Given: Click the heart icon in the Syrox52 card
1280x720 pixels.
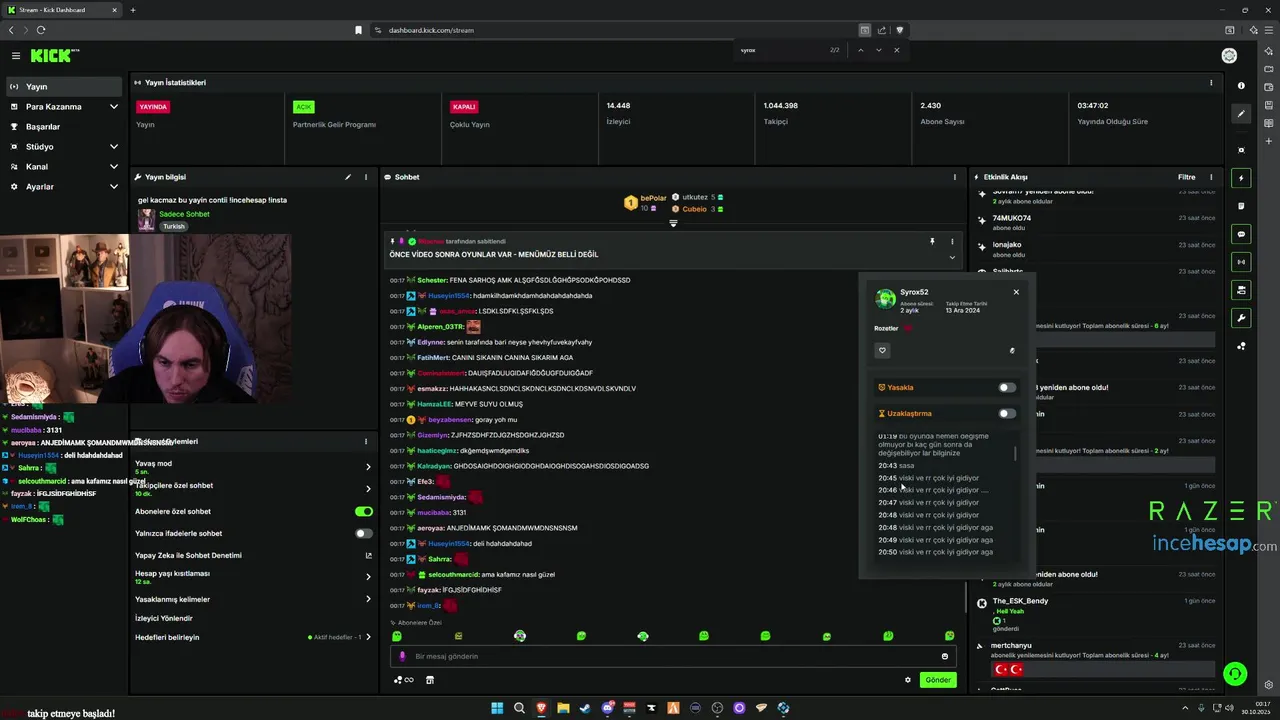Looking at the screenshot, I should click(882, 350).
